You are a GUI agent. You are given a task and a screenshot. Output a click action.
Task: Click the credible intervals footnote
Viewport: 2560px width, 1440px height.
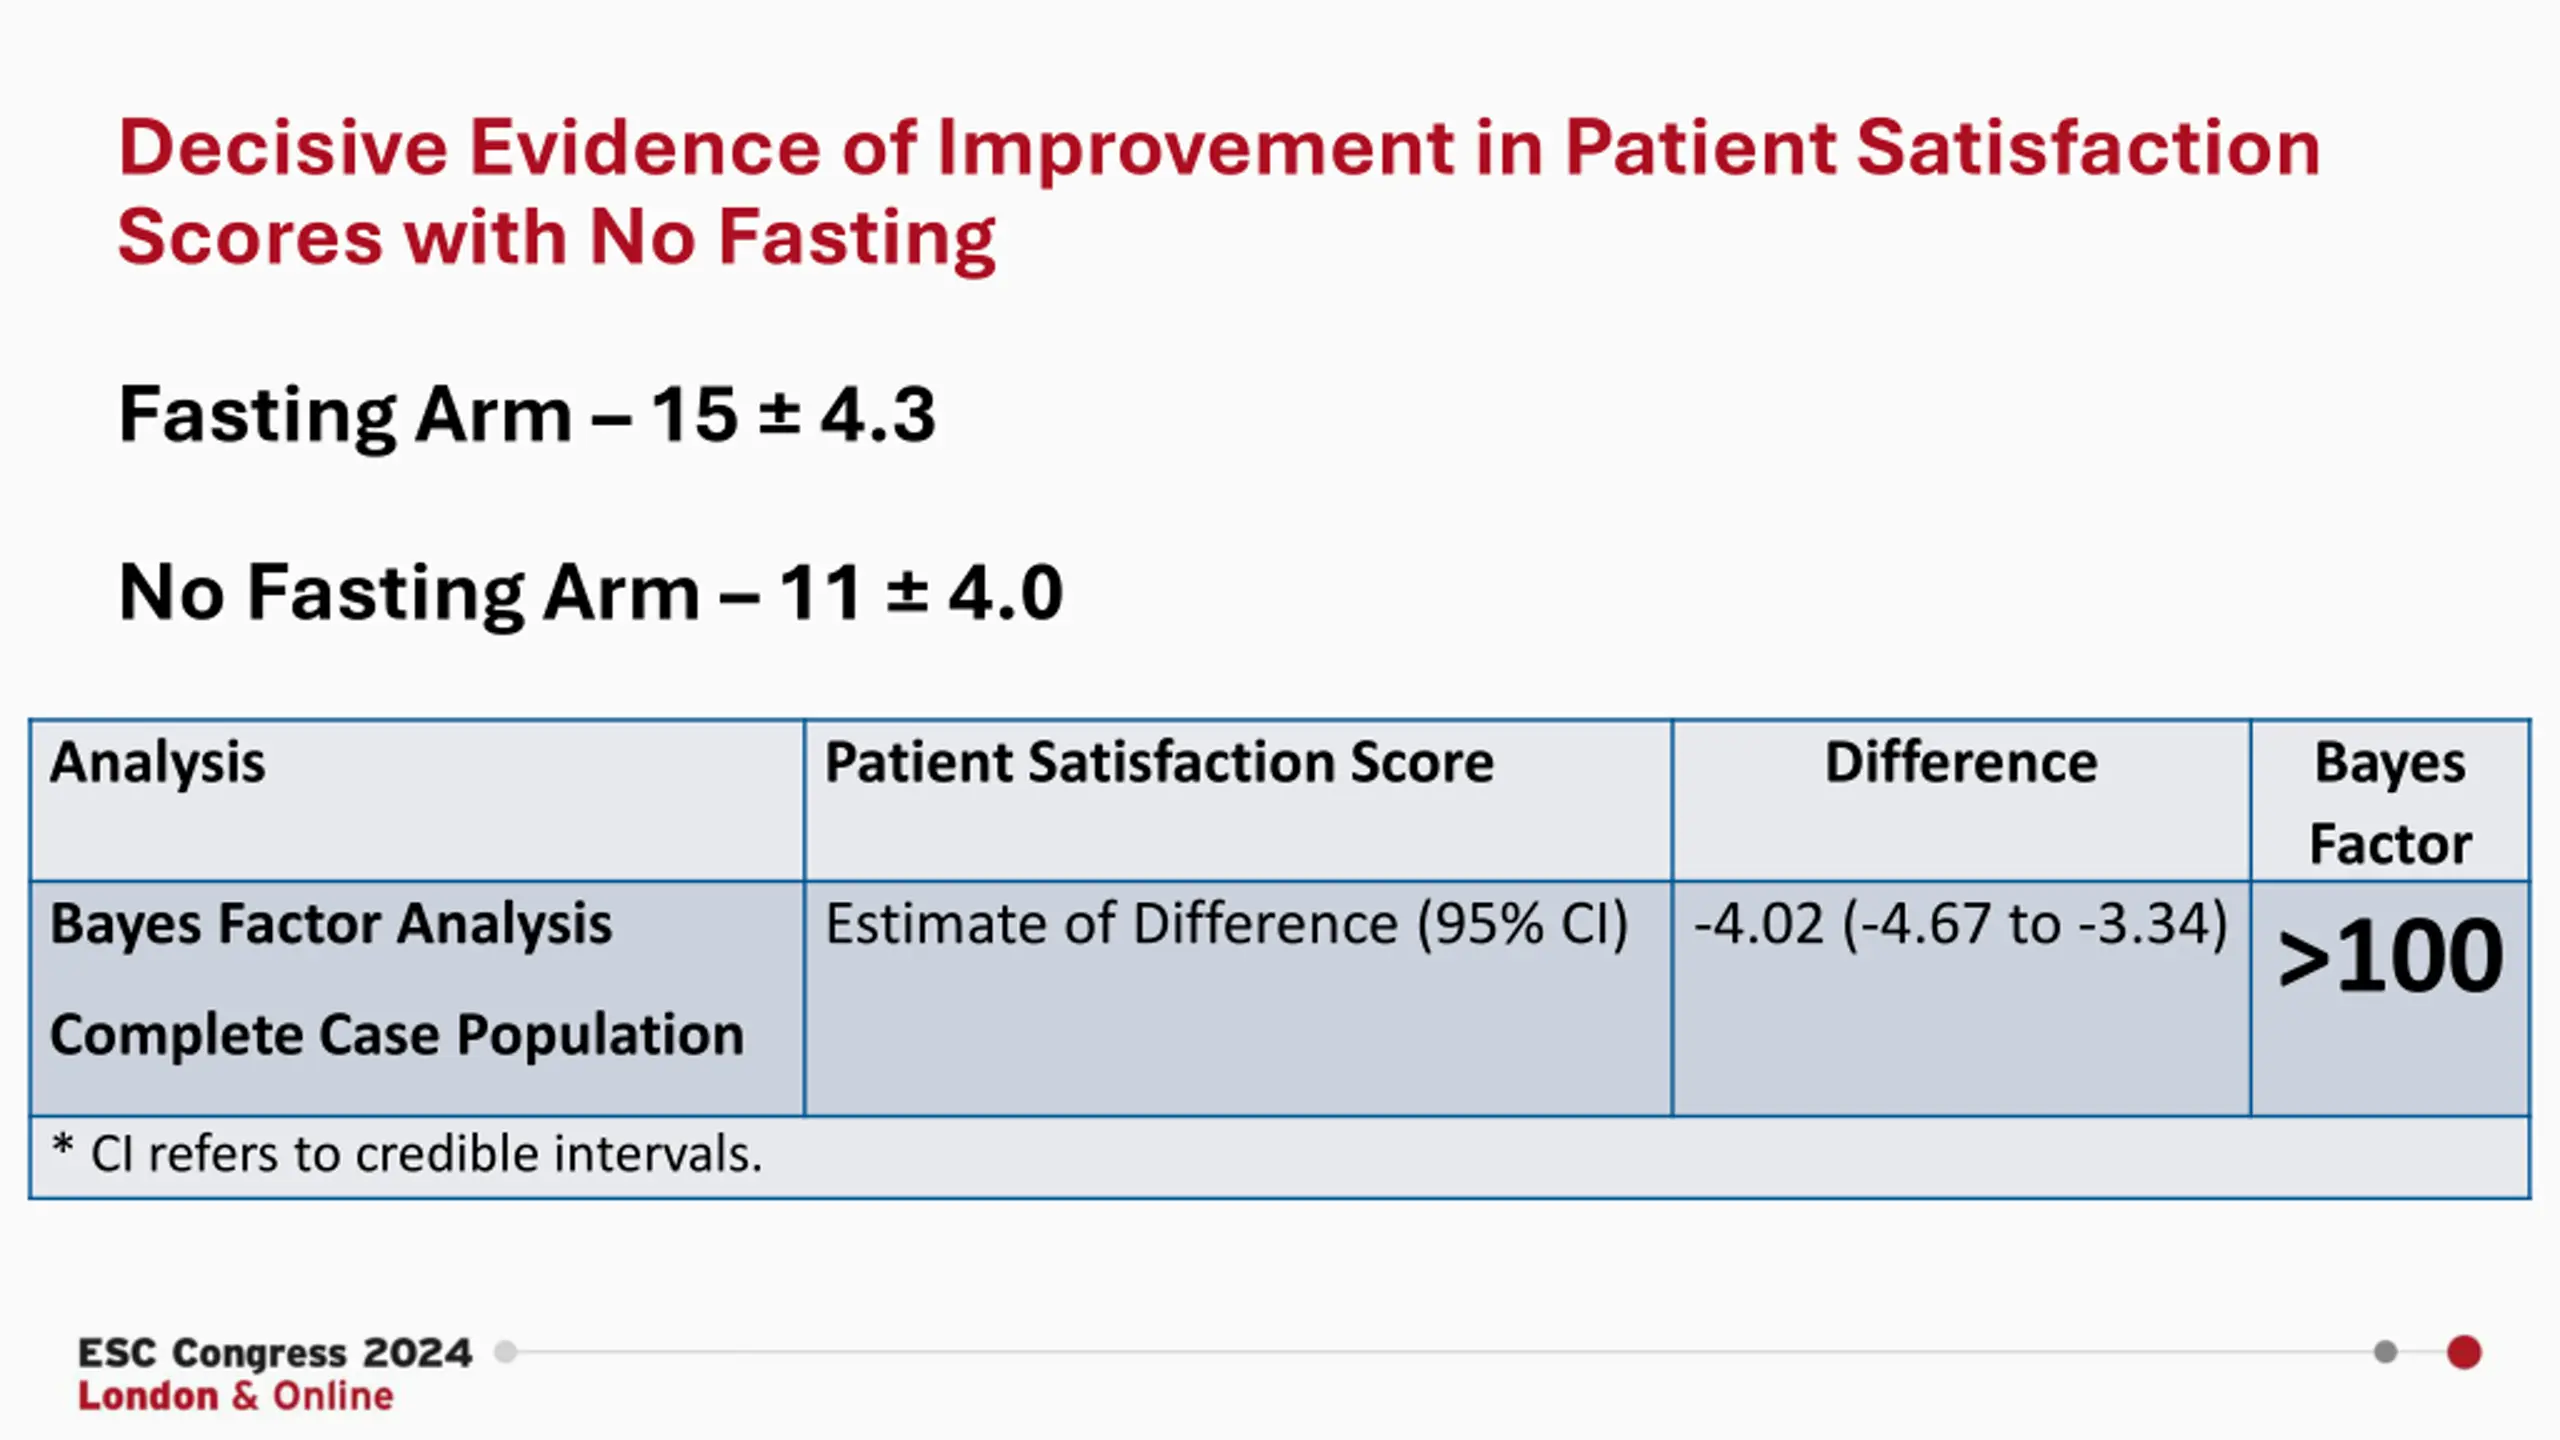pos(407,1153)
